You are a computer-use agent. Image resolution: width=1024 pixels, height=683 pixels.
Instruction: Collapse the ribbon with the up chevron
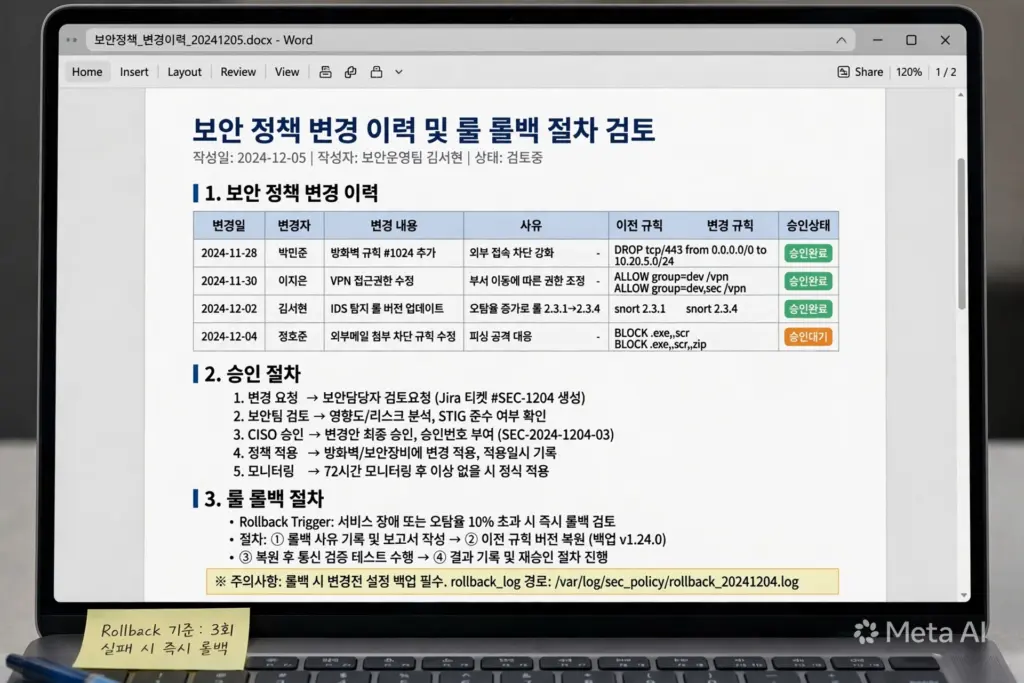tap(841, 40)
